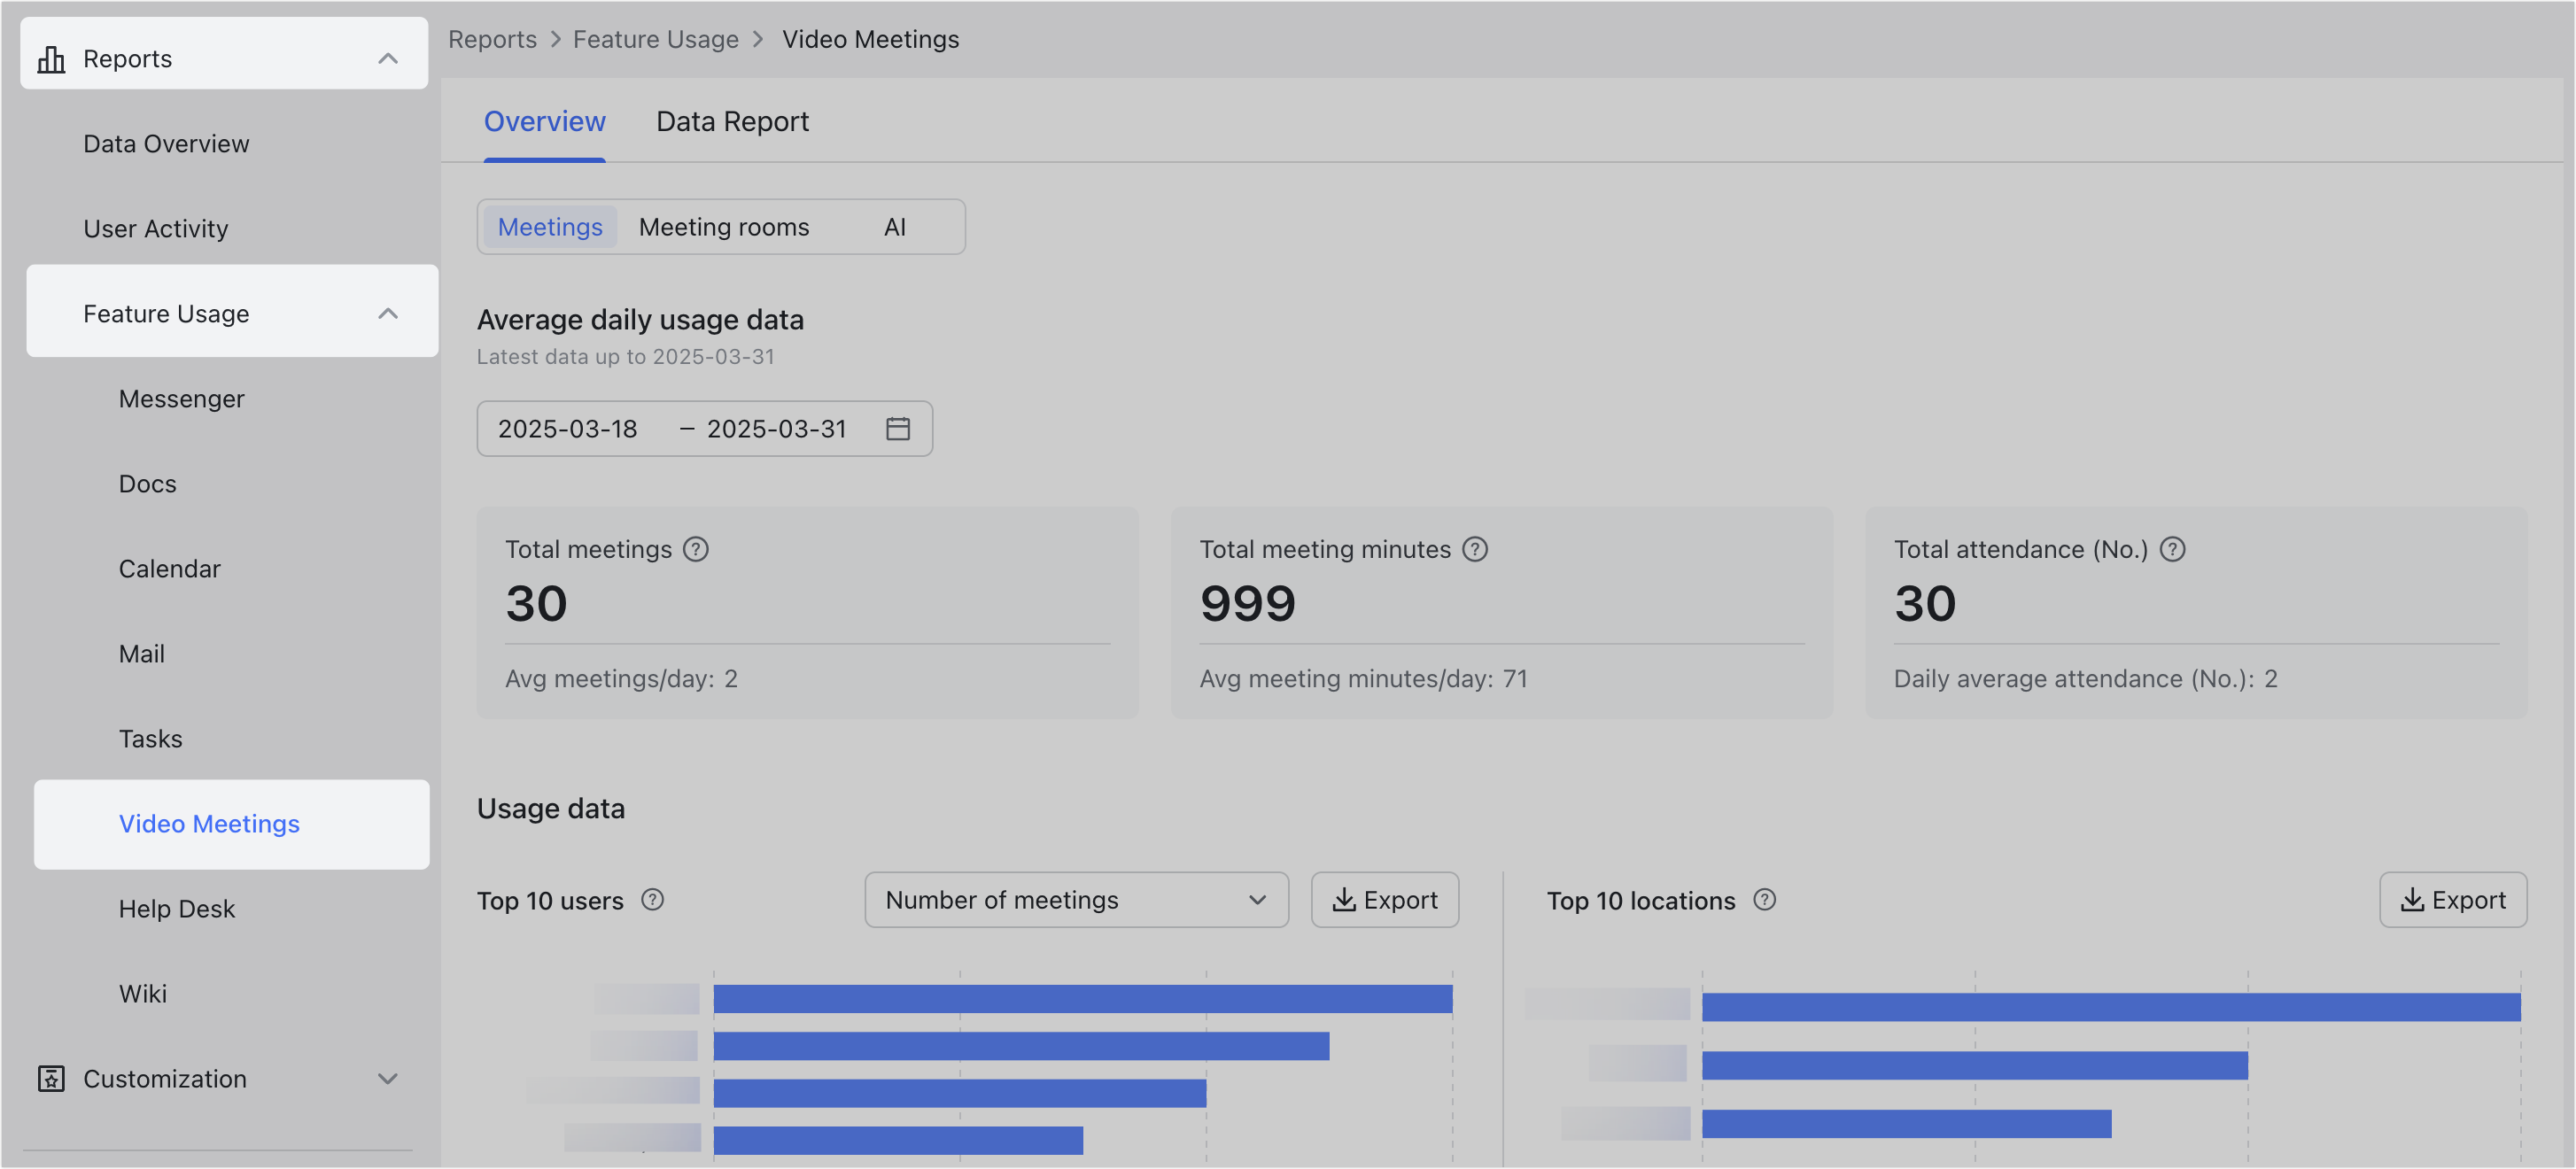Open Docs usage report
2576x1169 pixels.
(x=148, y=484)
